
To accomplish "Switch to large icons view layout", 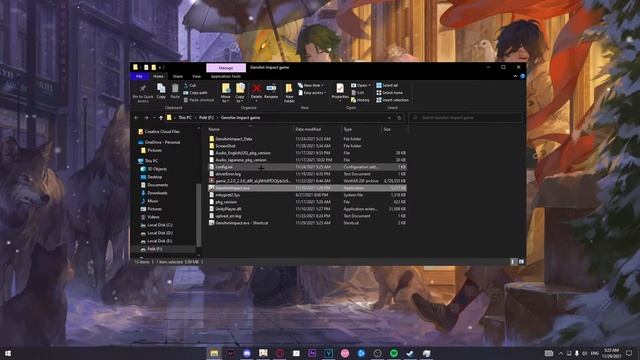I will (x=521, y=262).
